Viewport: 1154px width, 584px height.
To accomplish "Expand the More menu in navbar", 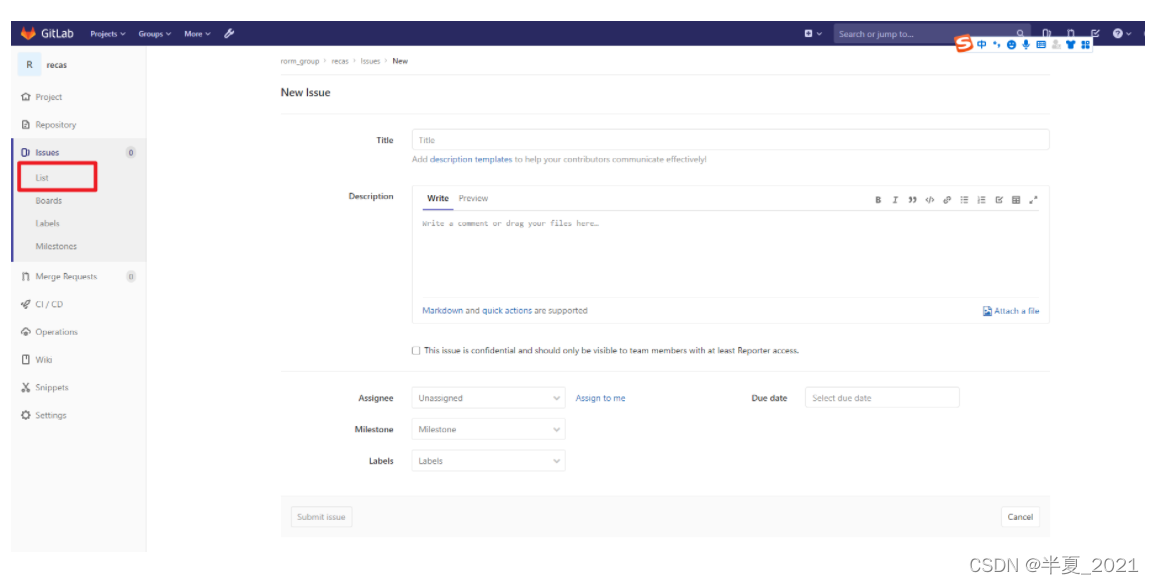I will [197, 34].
